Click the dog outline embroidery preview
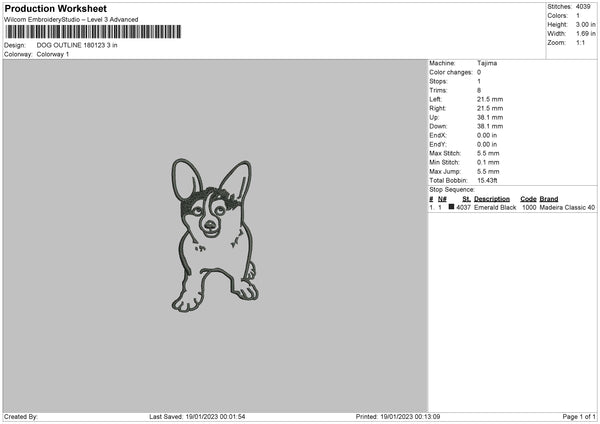Image resolution: width=600 pixels, height=424 pixels. [x=212, y=237]
